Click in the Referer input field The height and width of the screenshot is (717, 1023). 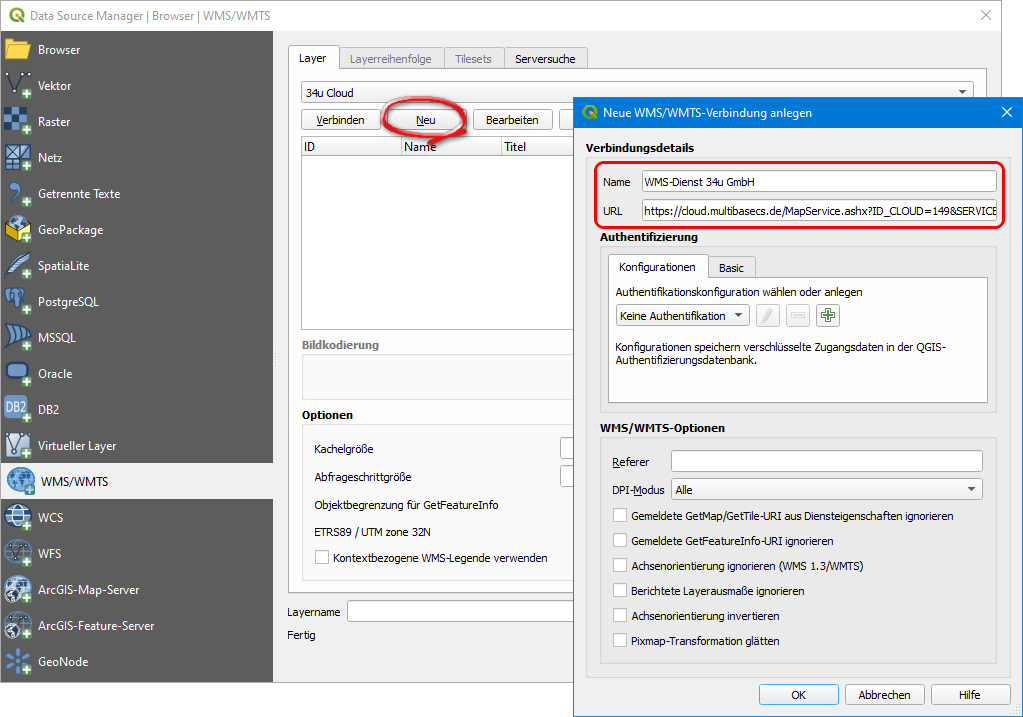pos(826,461)
